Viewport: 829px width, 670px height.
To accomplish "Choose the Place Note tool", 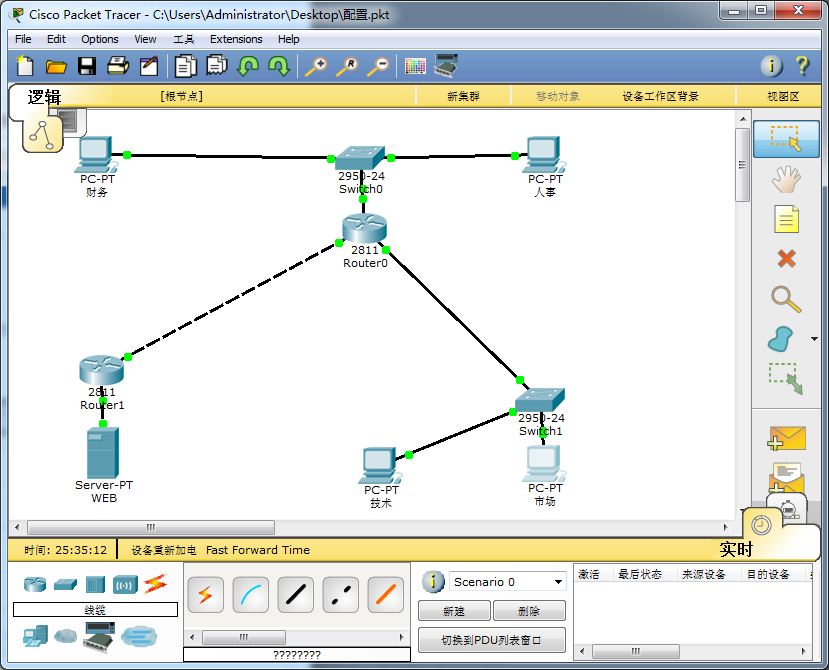I will 786,219.
